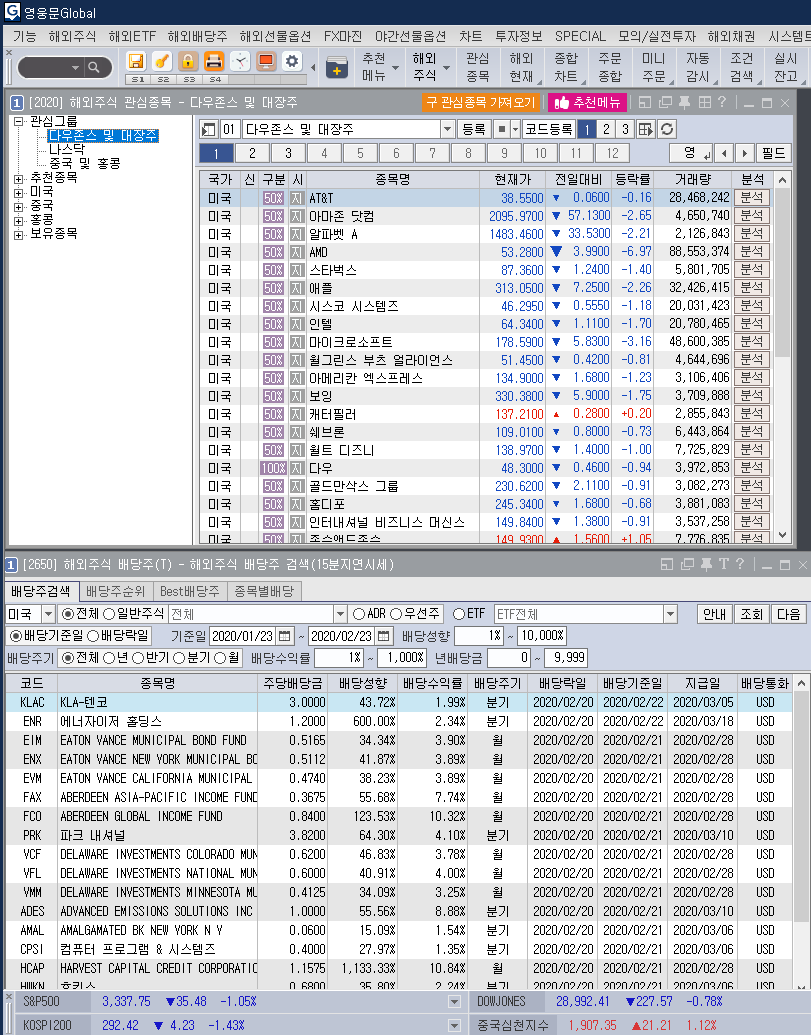Switch to Best배당주 tab
Viewport: 811px width, 1035px height.
click(189, 591)
